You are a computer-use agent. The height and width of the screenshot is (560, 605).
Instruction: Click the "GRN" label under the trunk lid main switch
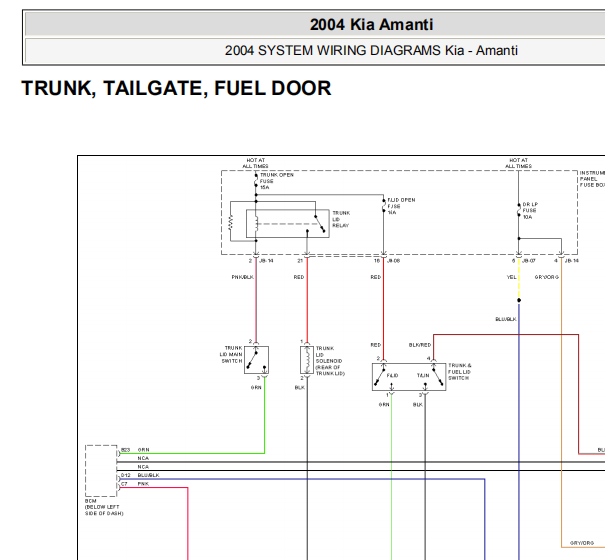[x=256, y=387]
